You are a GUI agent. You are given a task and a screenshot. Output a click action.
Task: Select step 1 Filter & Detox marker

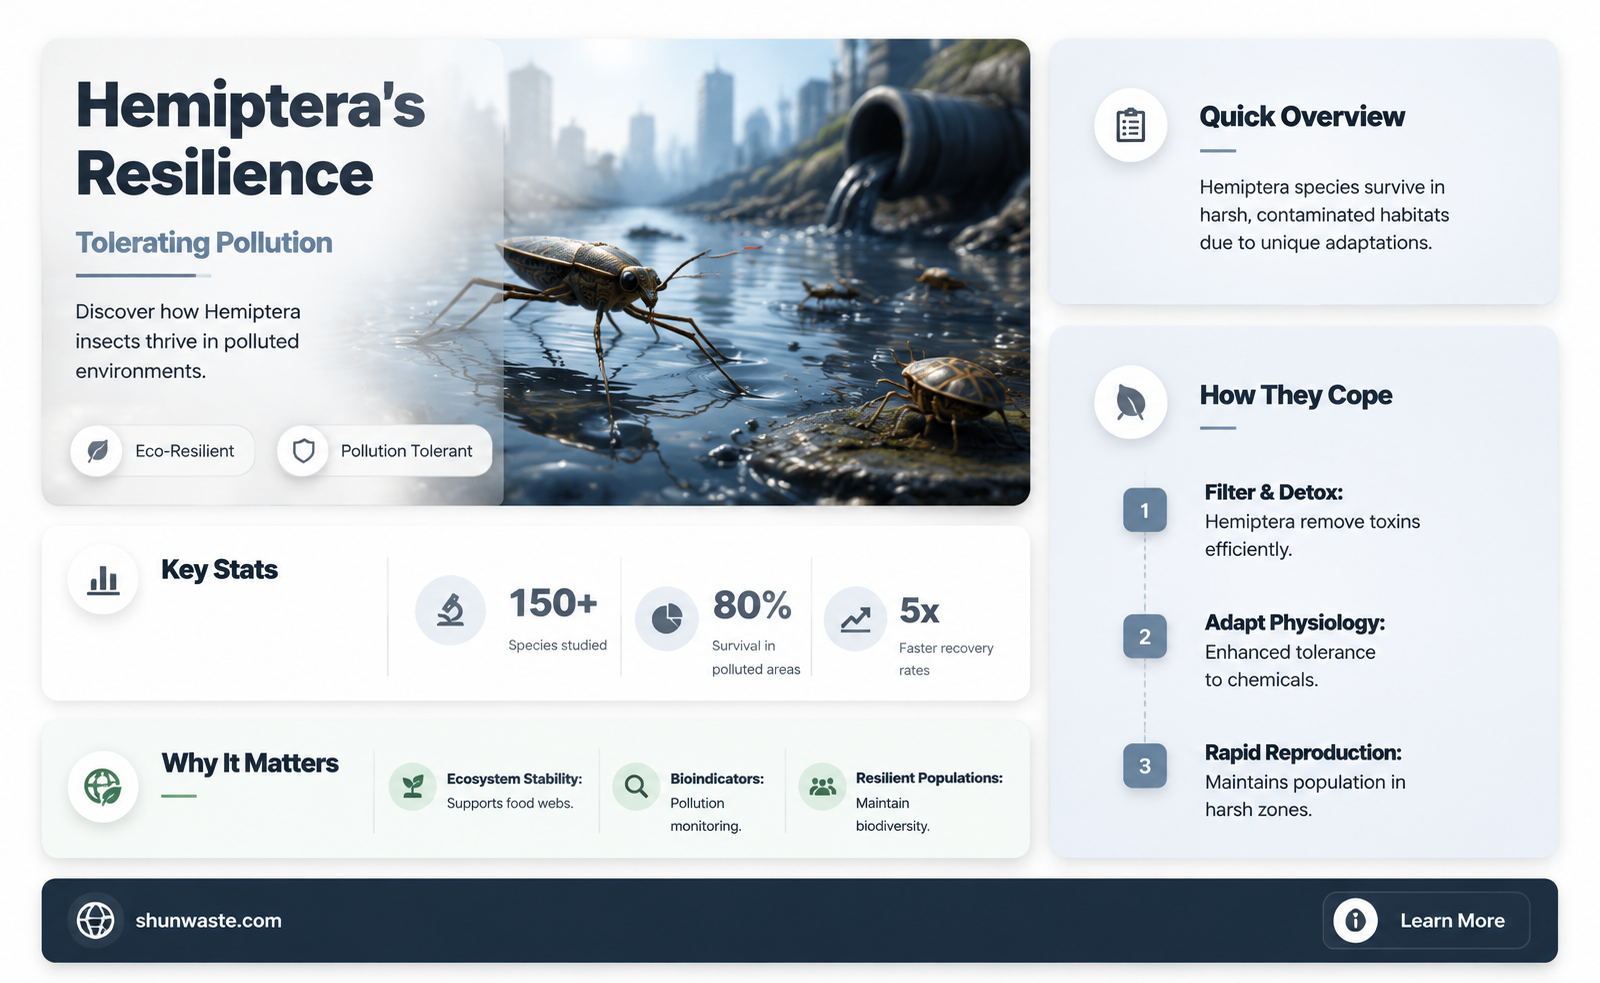click(x=1145, y=510)
